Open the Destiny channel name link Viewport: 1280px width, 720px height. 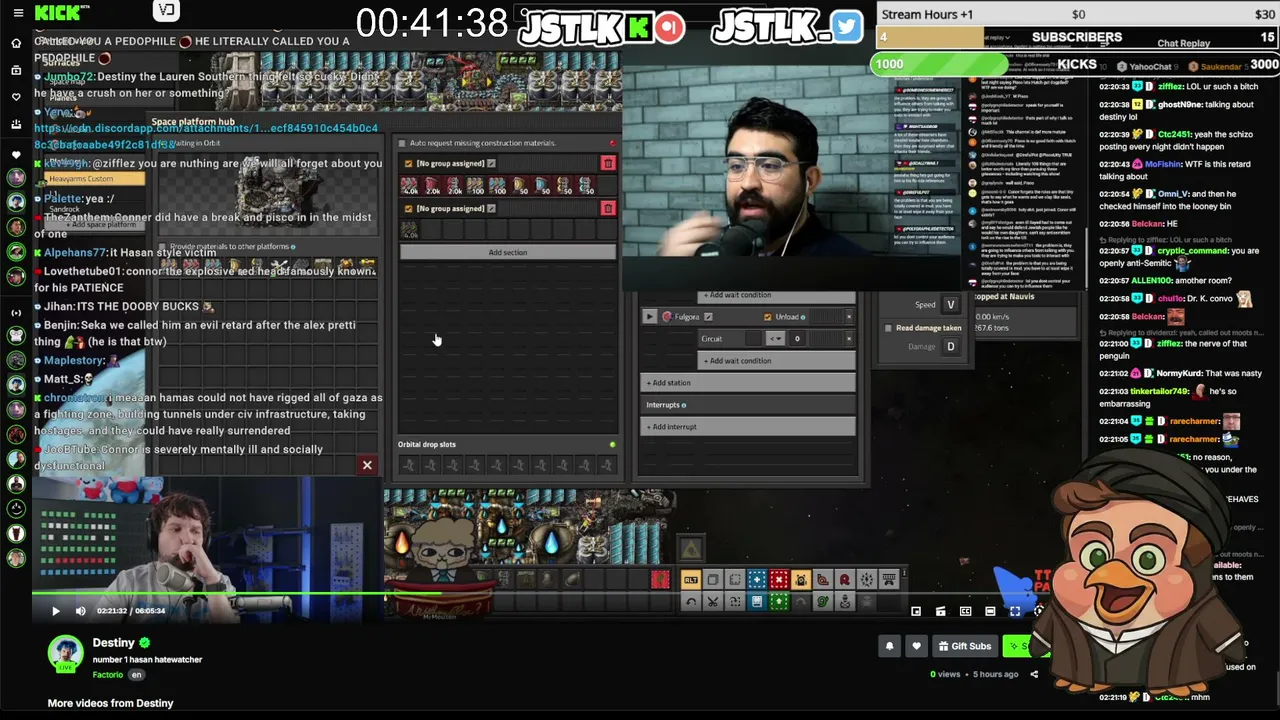113,643
